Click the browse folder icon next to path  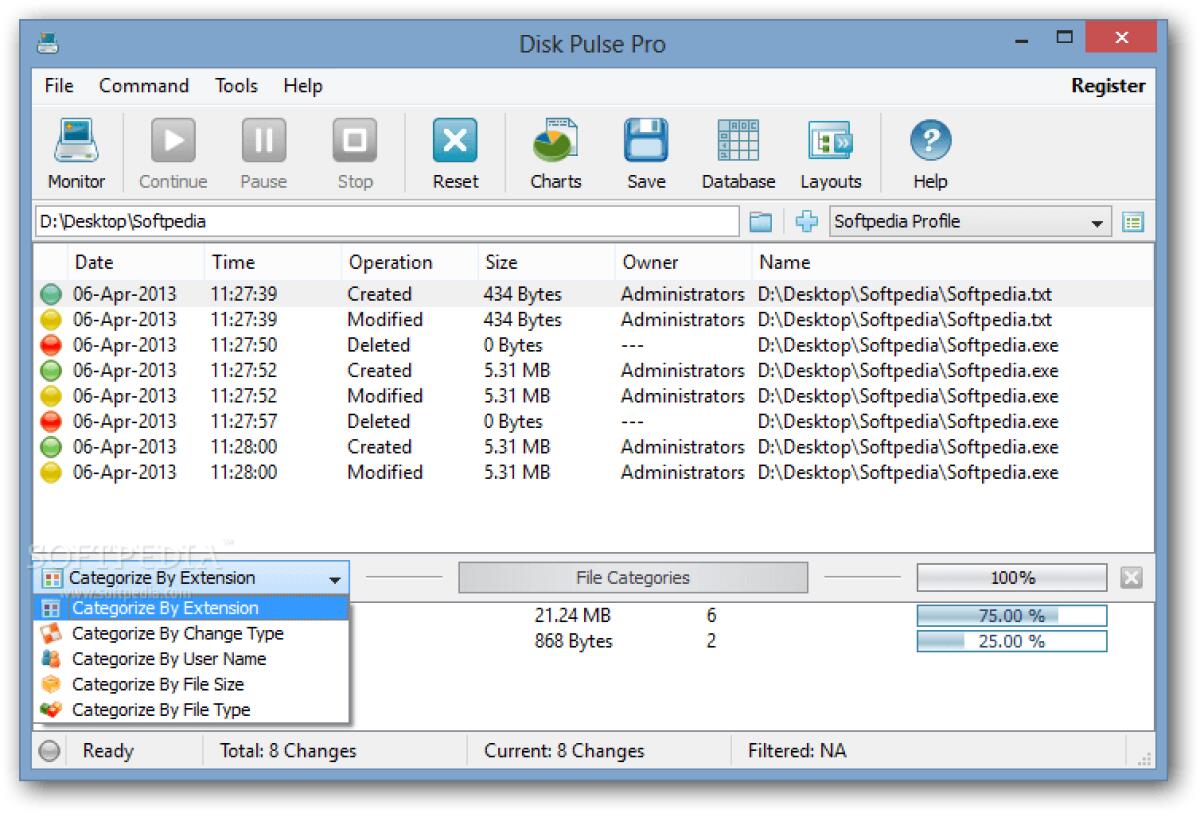[763, 221]
